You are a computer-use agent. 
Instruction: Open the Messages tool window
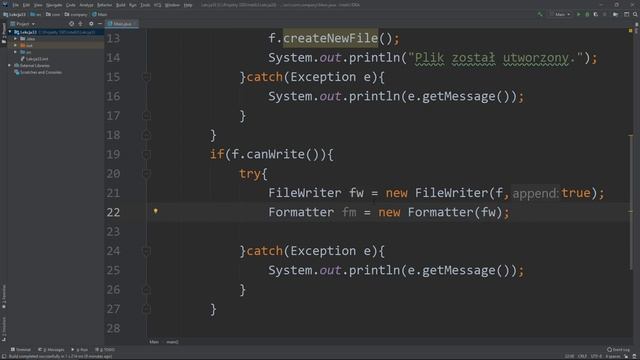(x=51, y=350)
